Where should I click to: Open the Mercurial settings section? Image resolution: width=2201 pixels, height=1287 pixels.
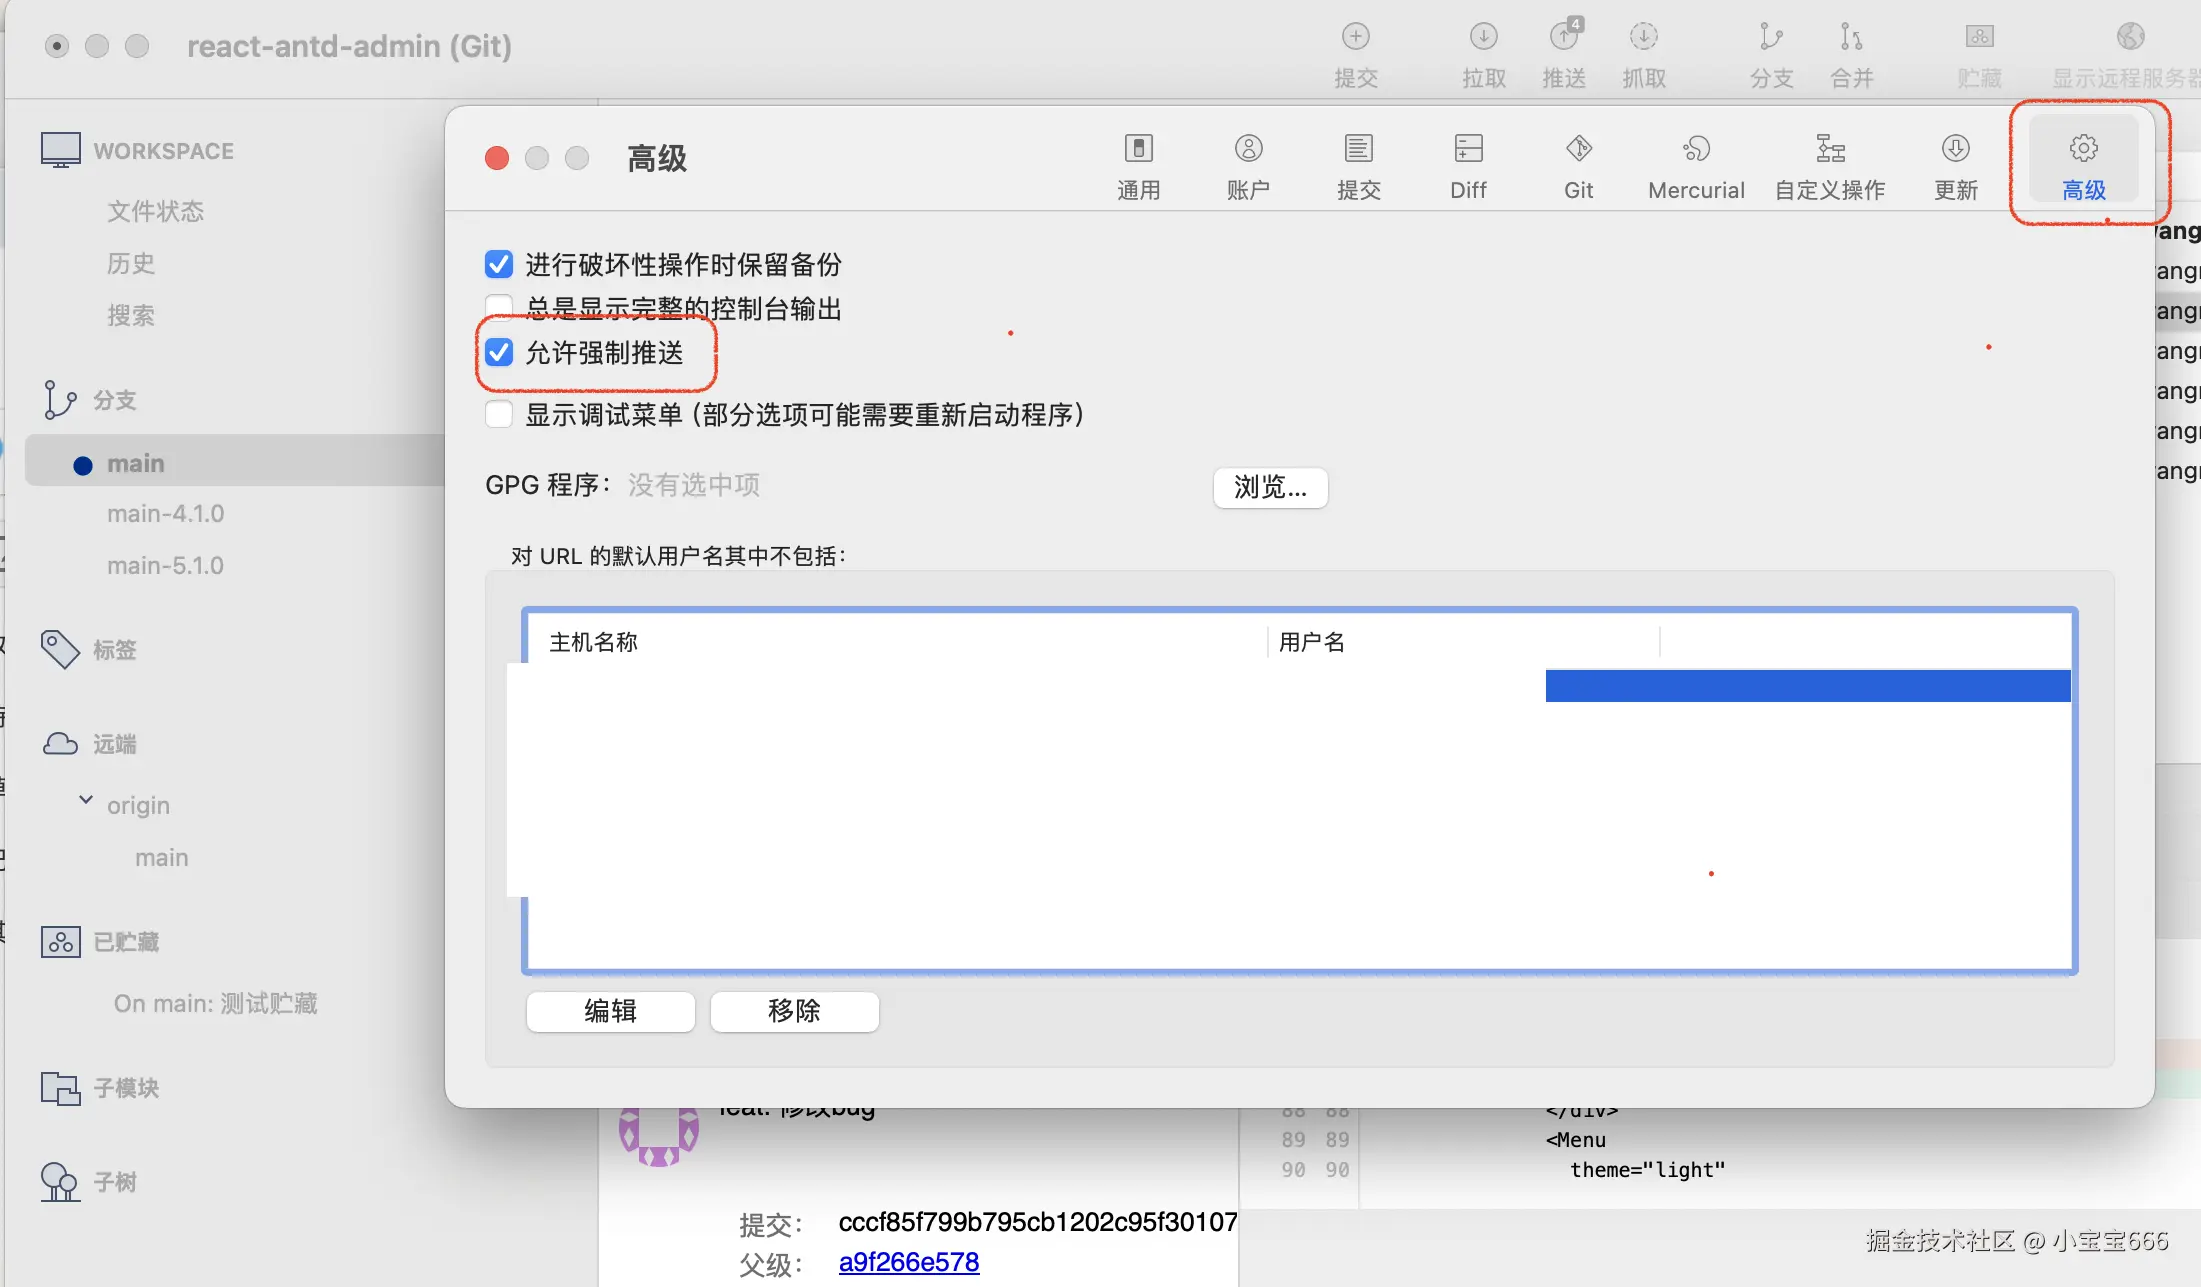1695,165
